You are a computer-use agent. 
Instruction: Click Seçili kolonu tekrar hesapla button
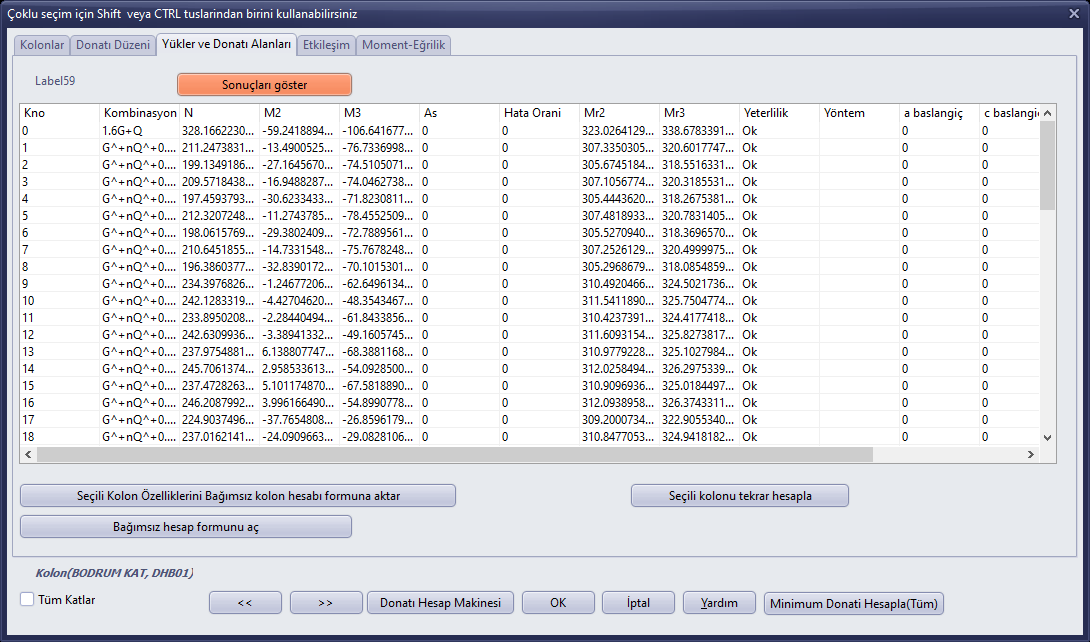tap(740, 496)
